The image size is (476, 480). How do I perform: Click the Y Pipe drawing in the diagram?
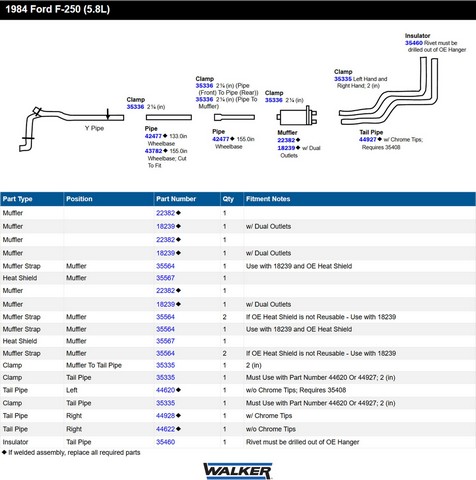[71, 129]
